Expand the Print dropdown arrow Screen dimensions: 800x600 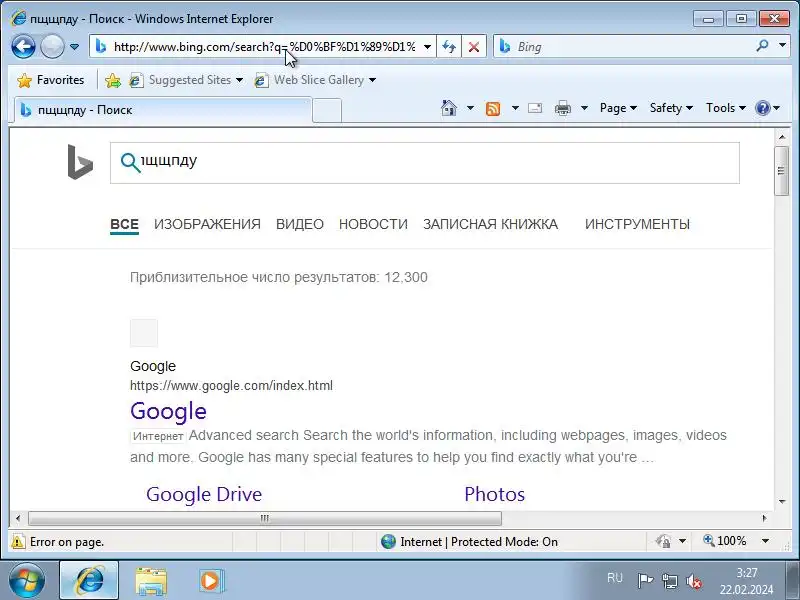click(585, 108)
